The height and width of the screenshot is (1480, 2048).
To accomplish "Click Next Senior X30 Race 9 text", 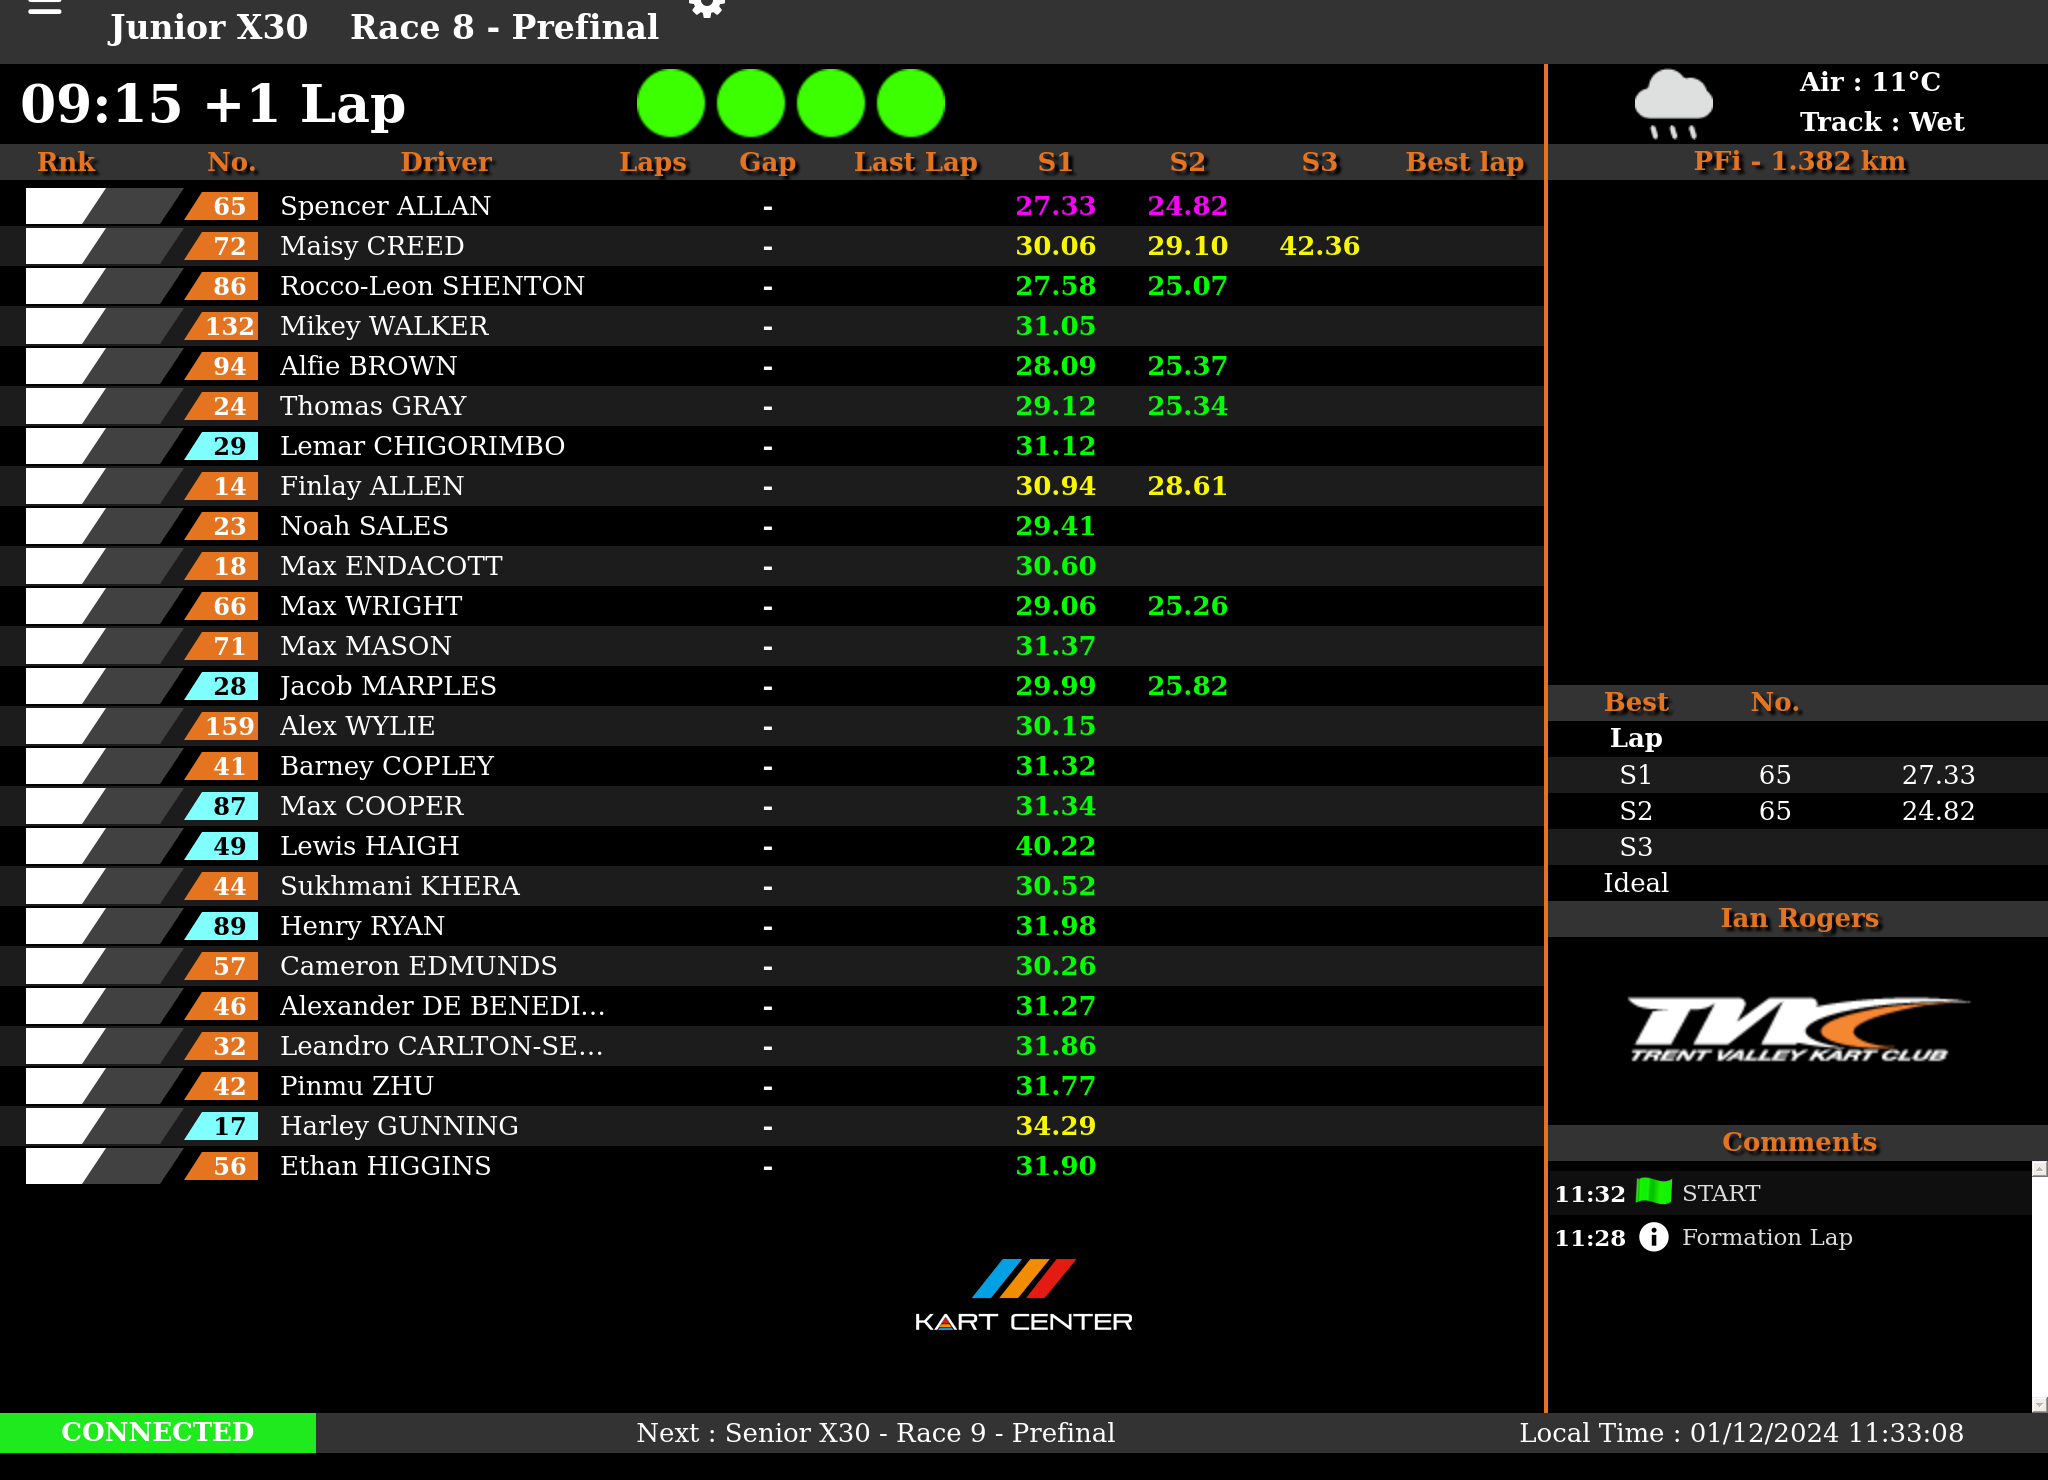I will [x=875, y=1432].
